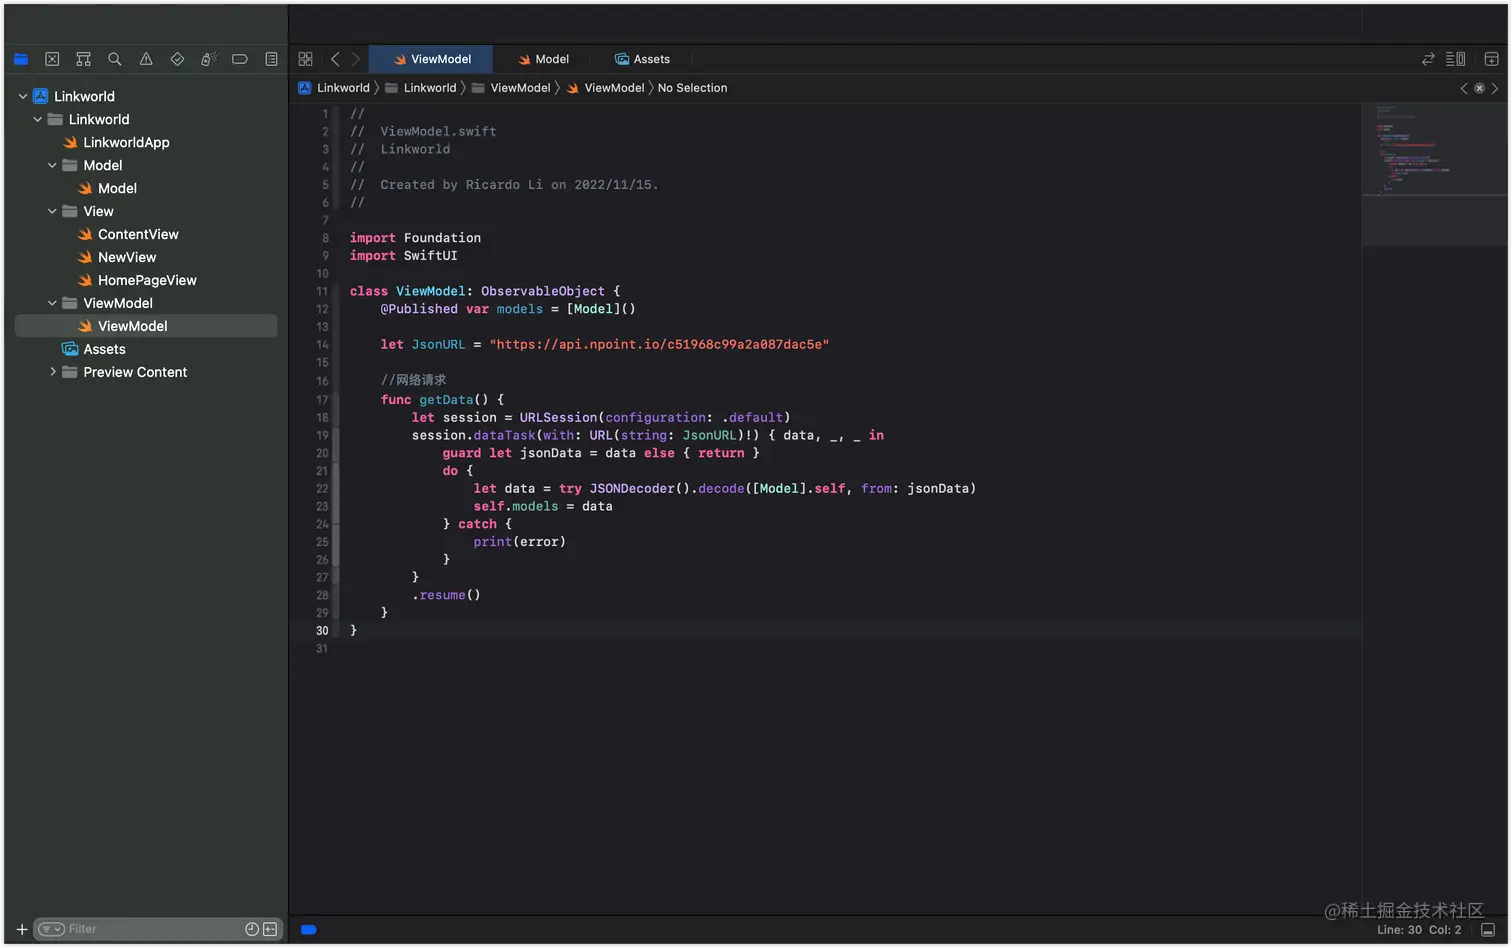
Task: Jump to next issue in jump bar
Action: point(1495,88)
